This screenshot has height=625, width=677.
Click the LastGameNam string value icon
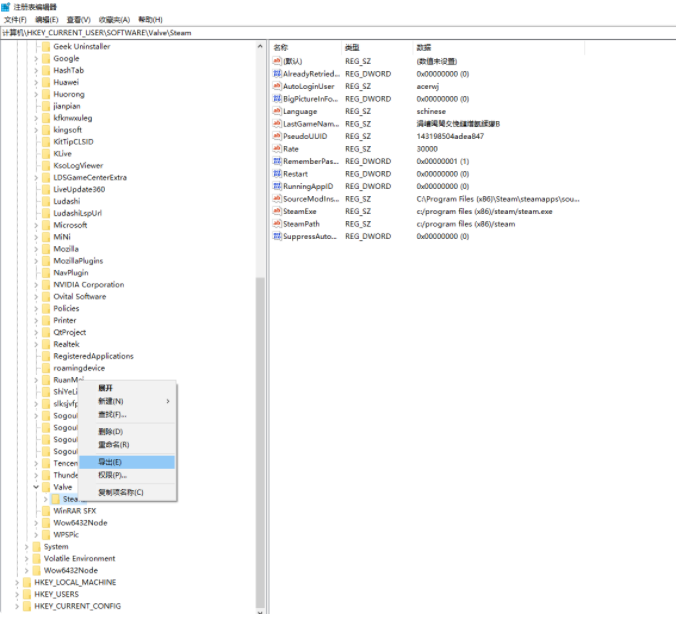click(277, 124)
